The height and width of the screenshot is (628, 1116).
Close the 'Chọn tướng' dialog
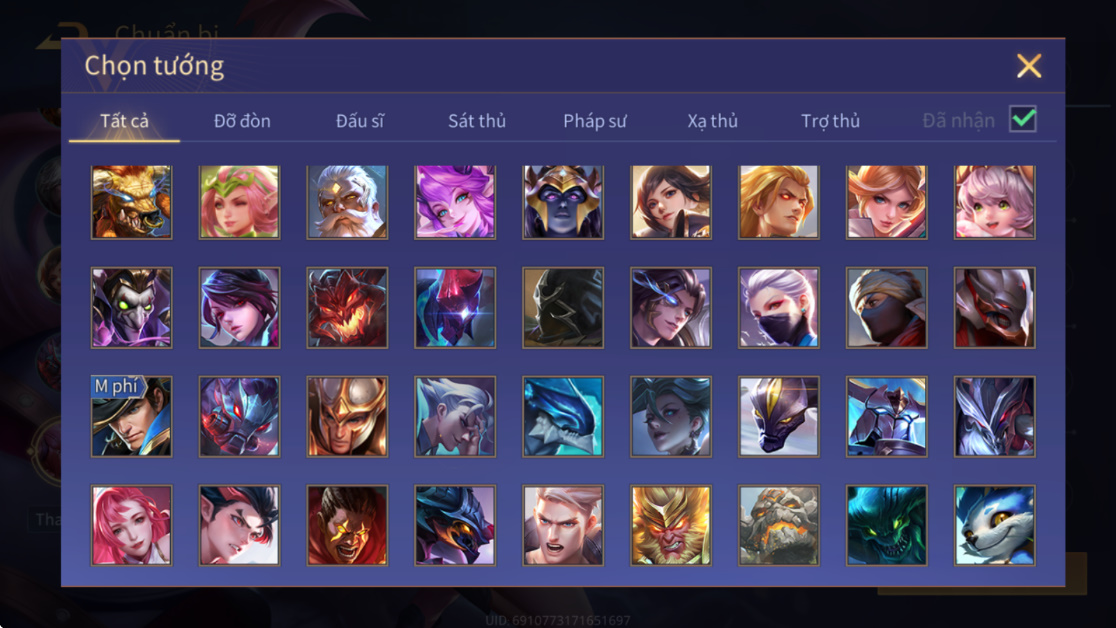(x=1028, y=66)
